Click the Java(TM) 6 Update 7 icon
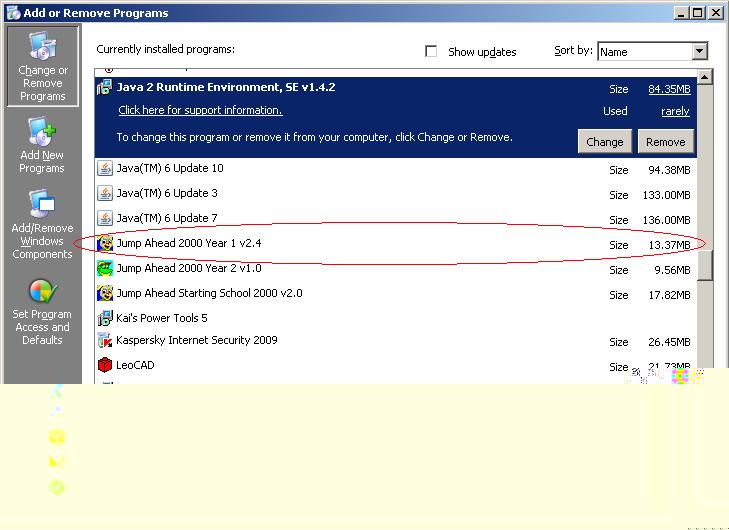 (x=105, y=218)
